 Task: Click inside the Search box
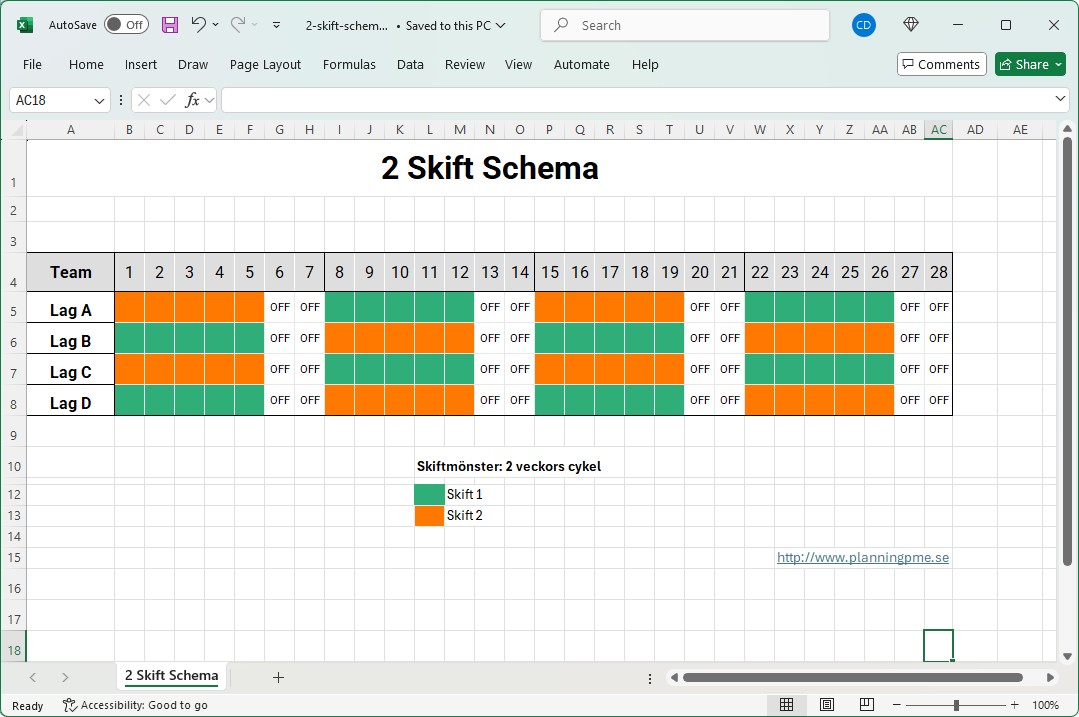[685, 25]
